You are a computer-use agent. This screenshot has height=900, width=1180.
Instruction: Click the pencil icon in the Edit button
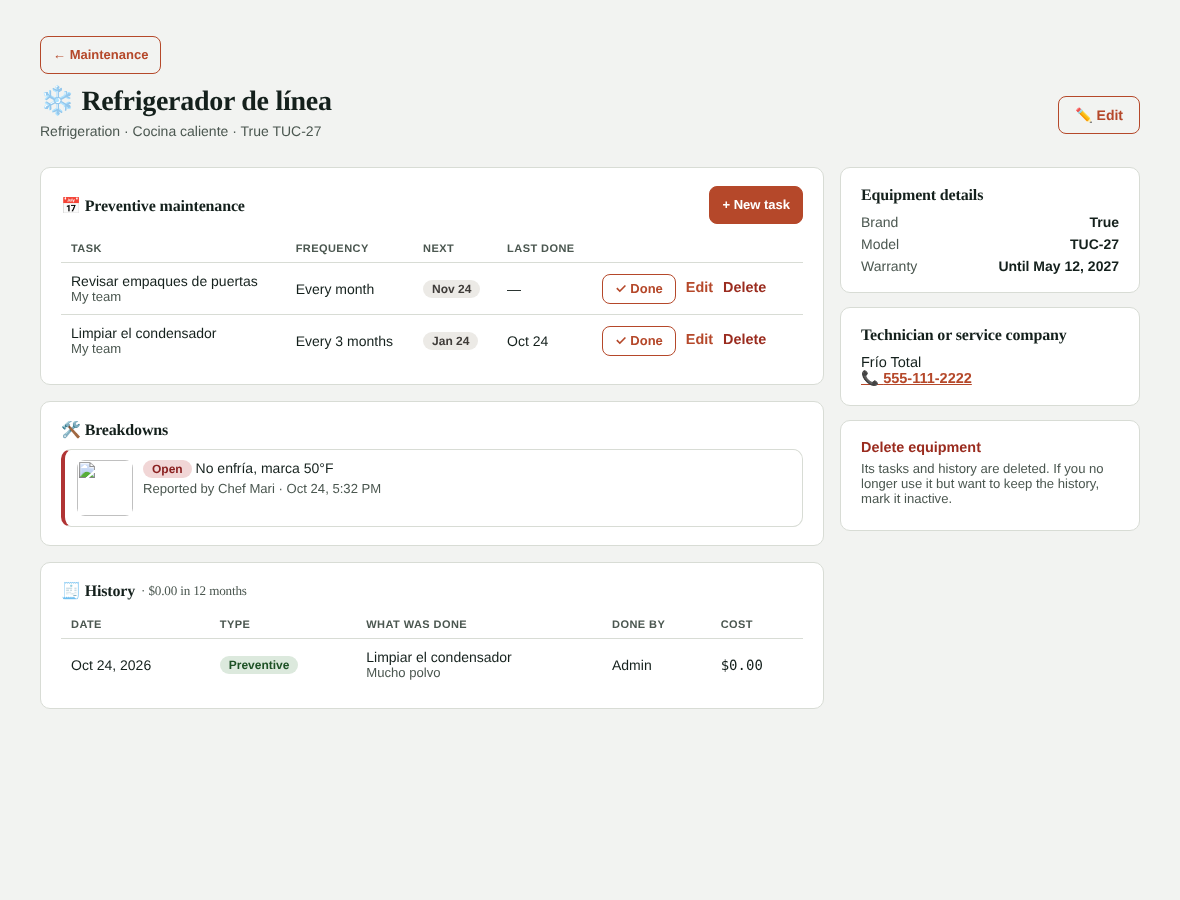pos(1084,115)
